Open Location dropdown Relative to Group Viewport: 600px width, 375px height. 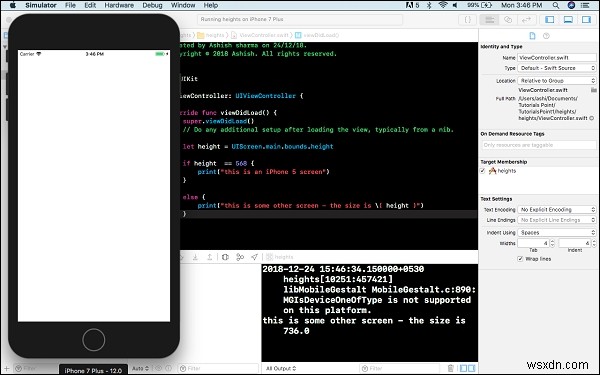(556, 81)
